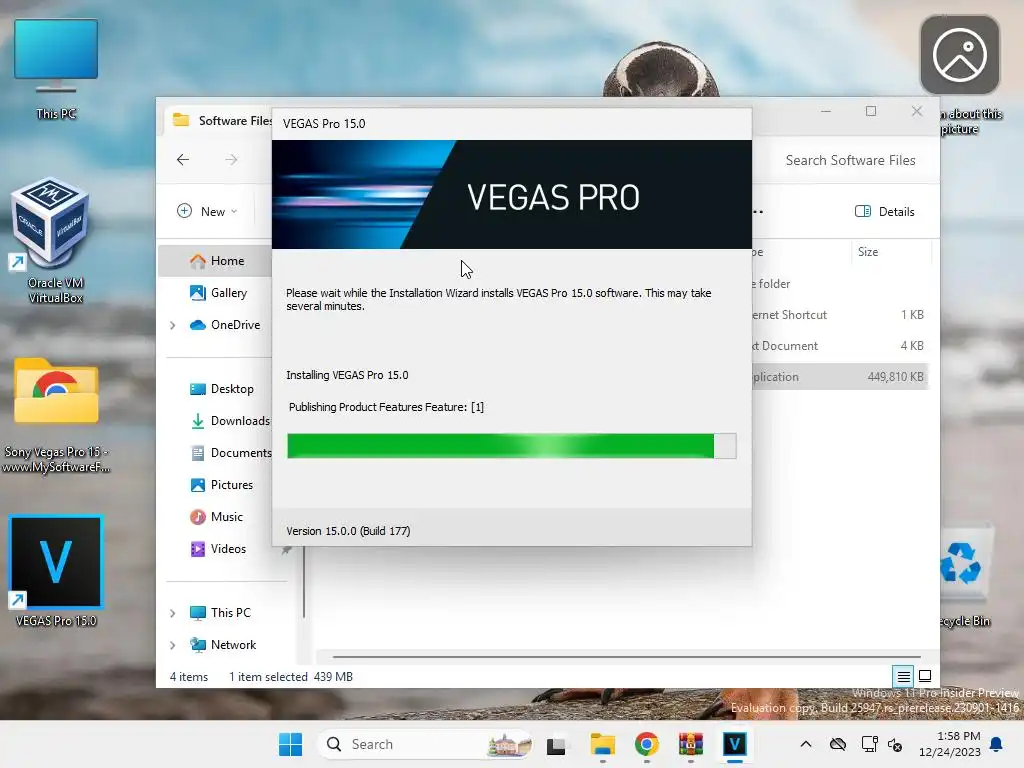
Task: Select Network in Explorer sidebar
Action: [x=223, y=645]
